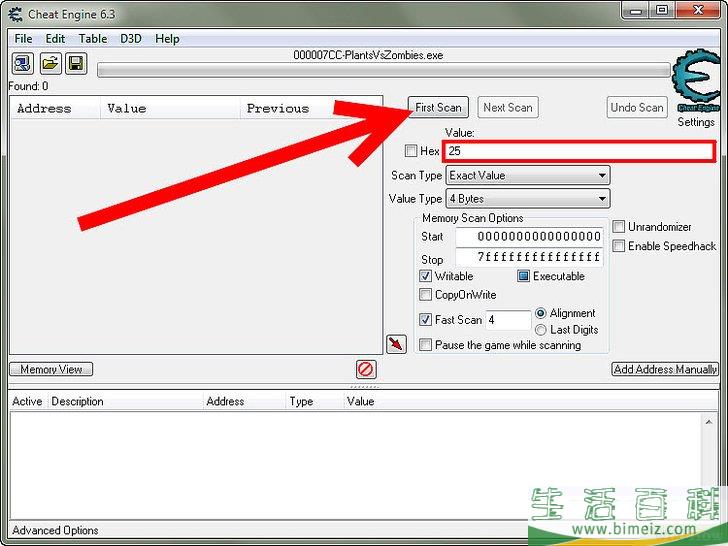728x546 pixels.
Task: Open Memory View
Action: (x=51, y=369)
